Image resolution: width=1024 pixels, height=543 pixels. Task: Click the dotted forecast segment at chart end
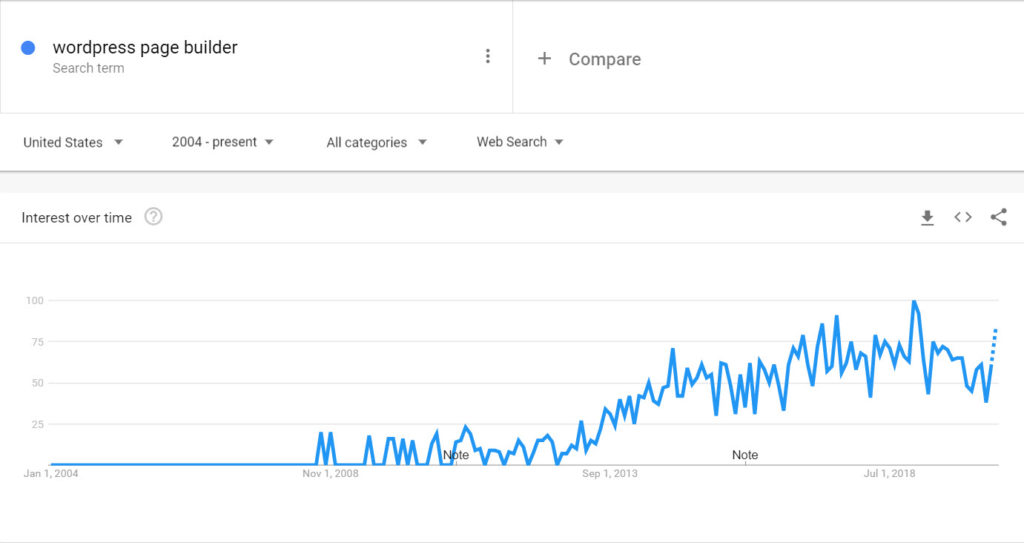993,345
